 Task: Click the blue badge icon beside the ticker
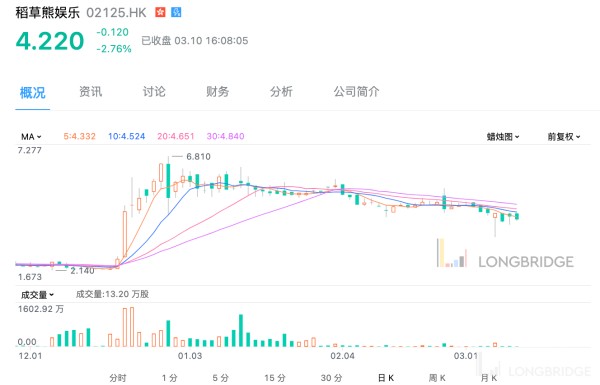click(x=176, y=12)
